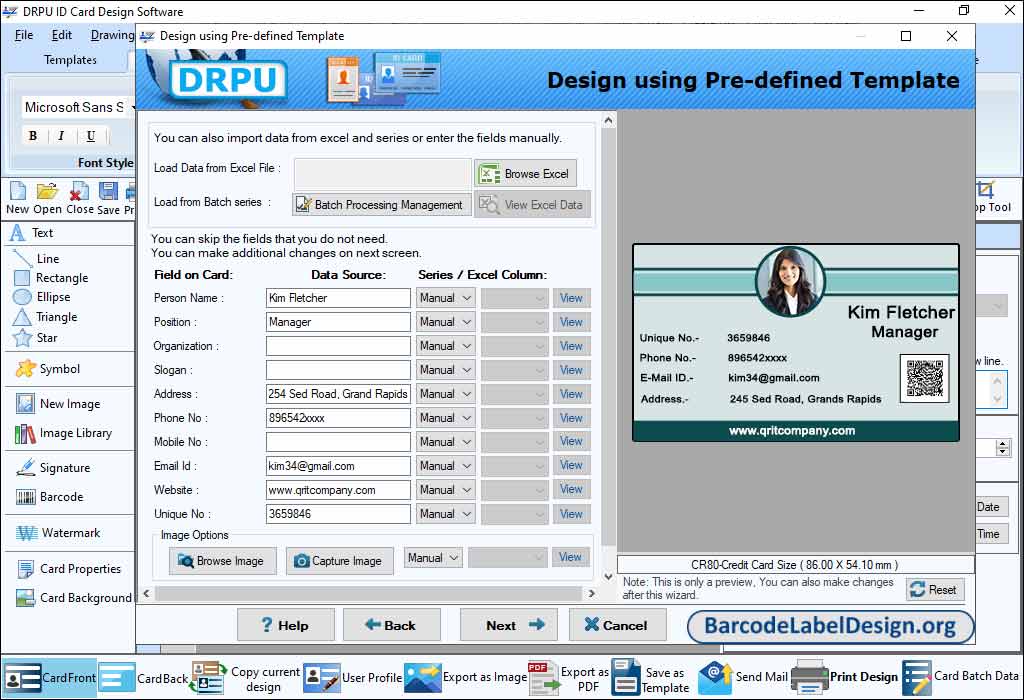Click the form's vertical scrollbar down arrow
The height and width of the screenshot is (700, 1024).
(x=608, y=577)
